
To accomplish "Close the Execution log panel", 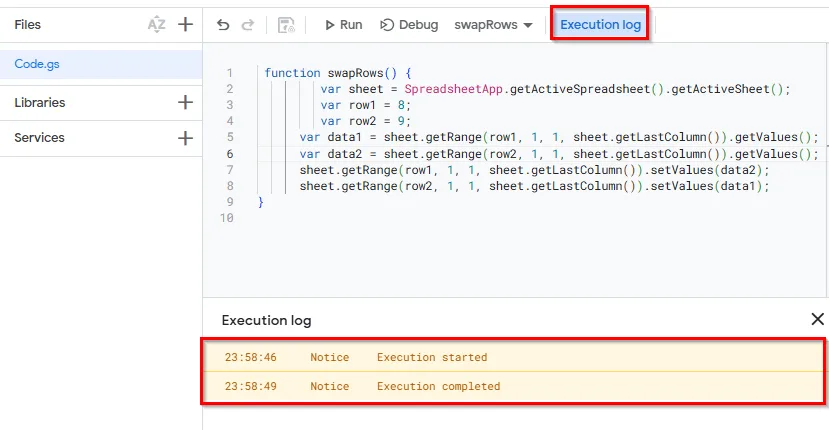I will (x=817, y=319).
